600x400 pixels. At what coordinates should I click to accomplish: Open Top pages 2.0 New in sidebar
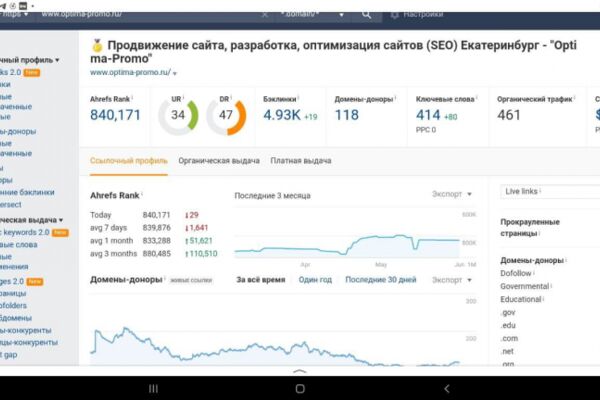click(x=21, y=281)
